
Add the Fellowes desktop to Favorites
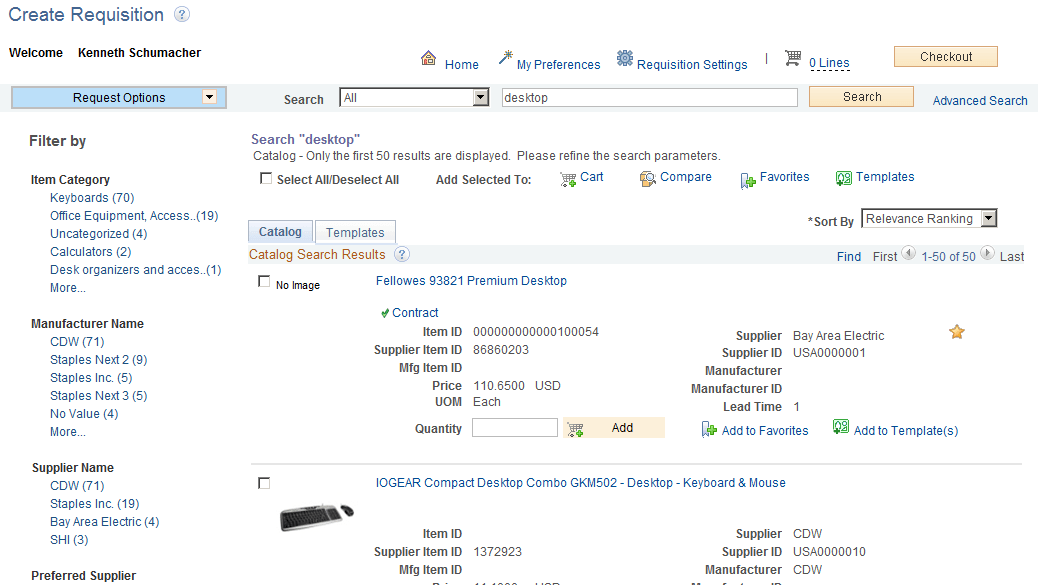pos(765,430)
